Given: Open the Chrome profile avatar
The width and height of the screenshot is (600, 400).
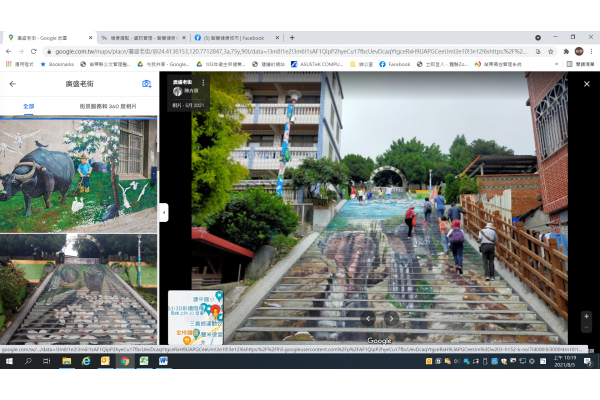Looking at the screenshot, I should tap(579, 51).
